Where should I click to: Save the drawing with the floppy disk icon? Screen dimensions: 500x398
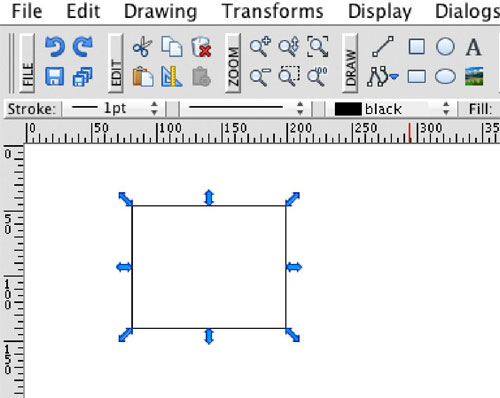[x=55, y=76]
